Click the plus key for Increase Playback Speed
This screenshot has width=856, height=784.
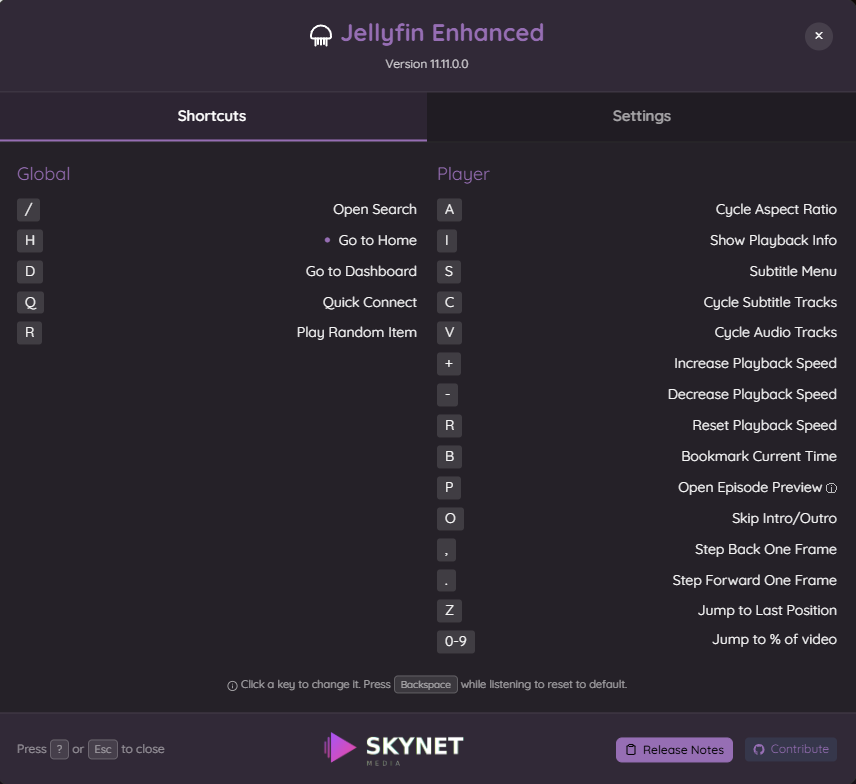pos(449,364)
